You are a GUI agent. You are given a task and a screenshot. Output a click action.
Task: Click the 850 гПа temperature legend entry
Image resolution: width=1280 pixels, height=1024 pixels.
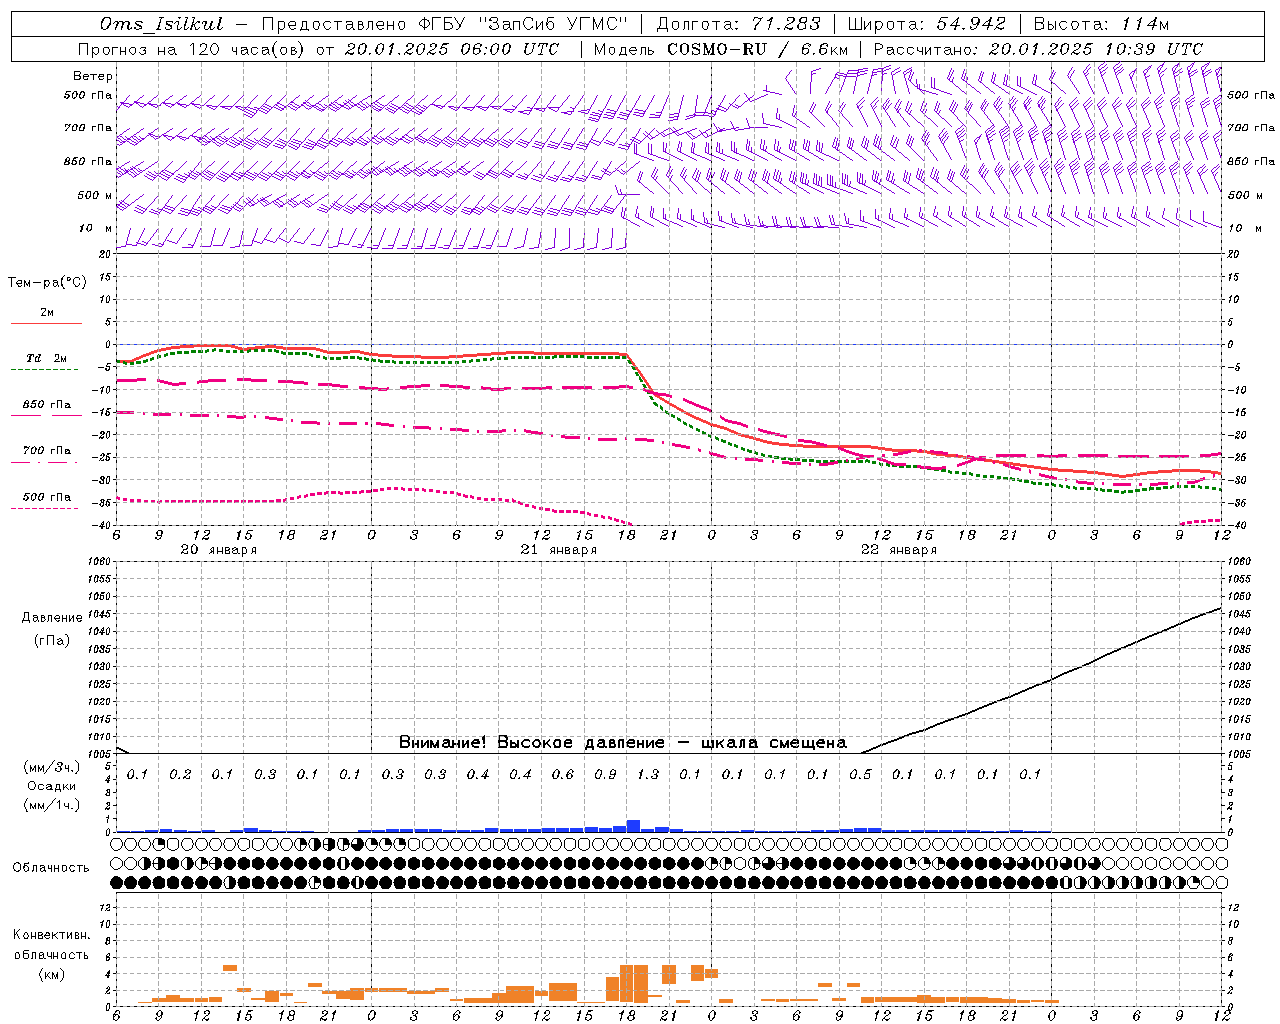tap(47, 405)
